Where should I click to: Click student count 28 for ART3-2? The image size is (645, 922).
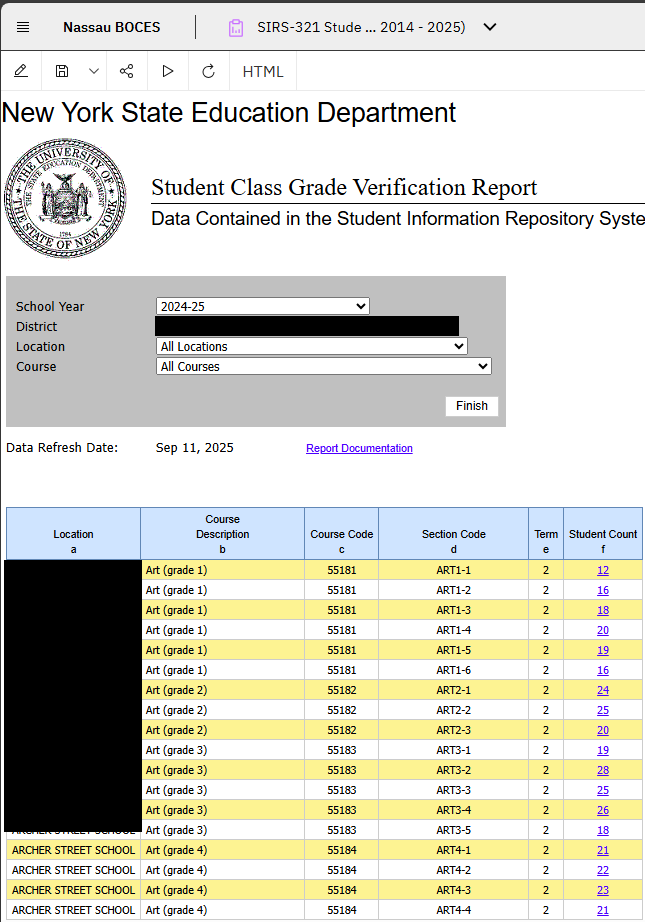click(603, 770)
